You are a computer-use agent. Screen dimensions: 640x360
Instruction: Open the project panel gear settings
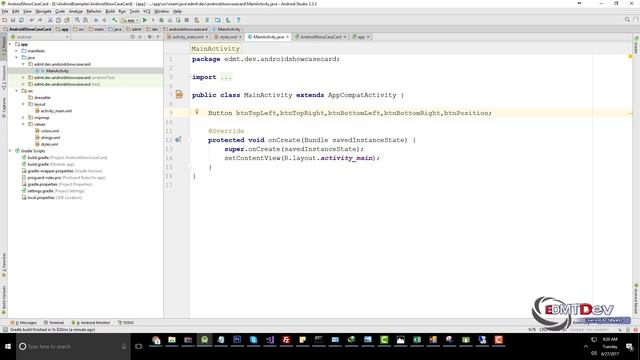[x=150, y=37]
